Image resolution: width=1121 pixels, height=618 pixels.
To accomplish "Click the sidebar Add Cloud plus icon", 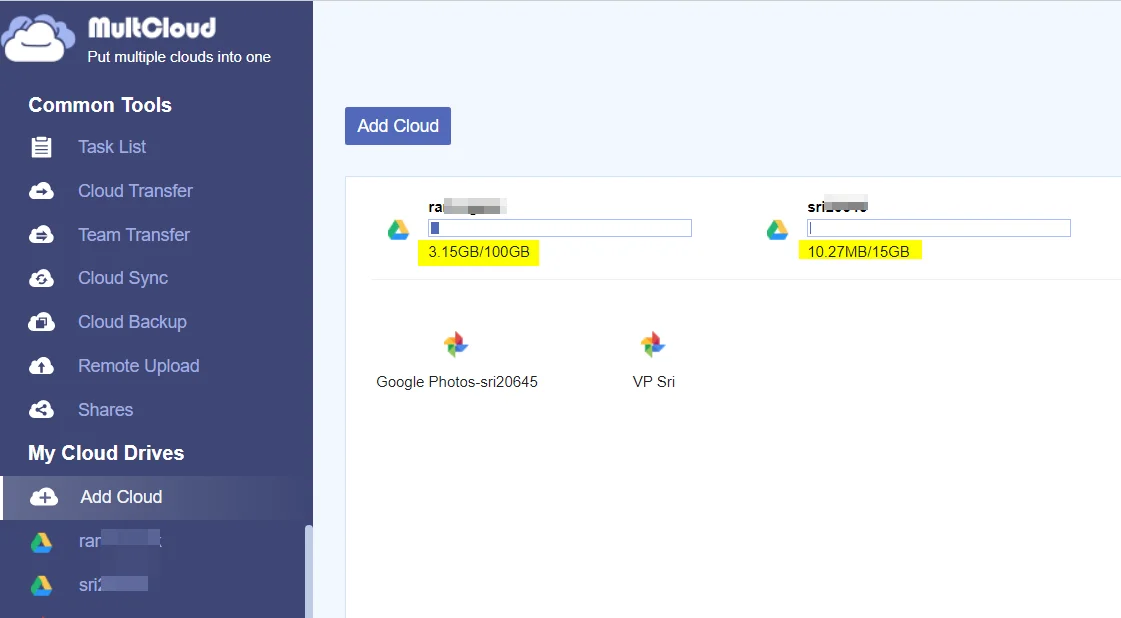I will 44,497.
